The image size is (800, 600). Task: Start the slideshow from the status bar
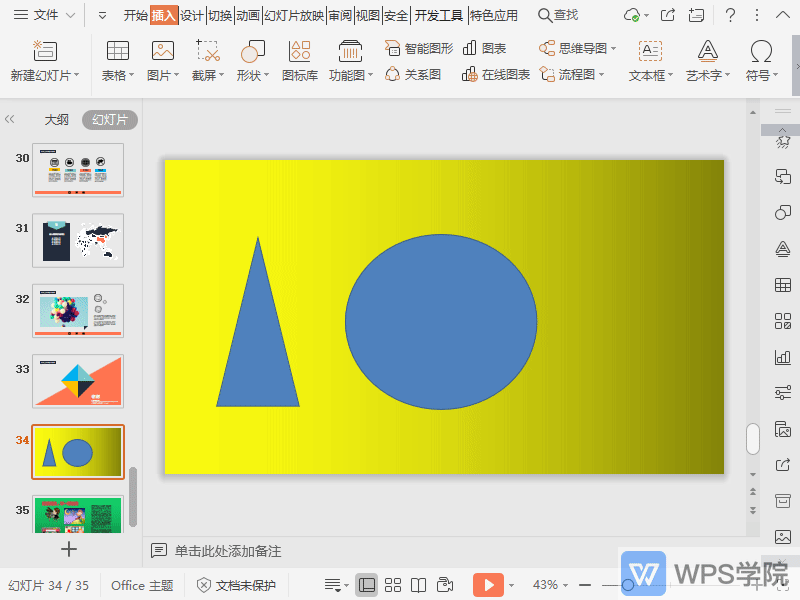point(488,585)
